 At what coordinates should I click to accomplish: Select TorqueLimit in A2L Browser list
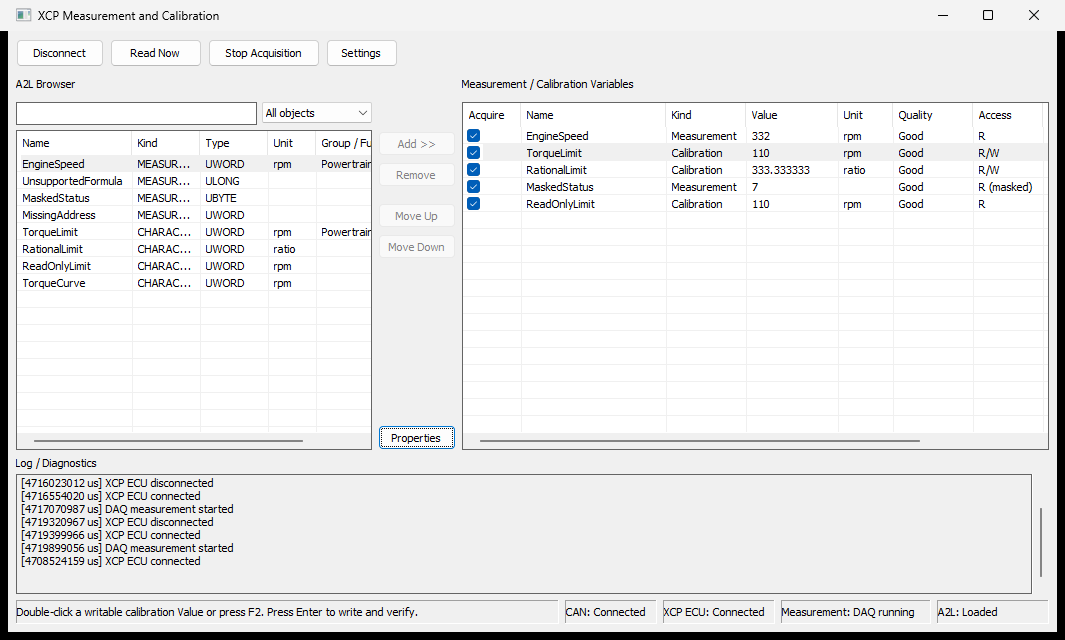click(x=194, y=232)
